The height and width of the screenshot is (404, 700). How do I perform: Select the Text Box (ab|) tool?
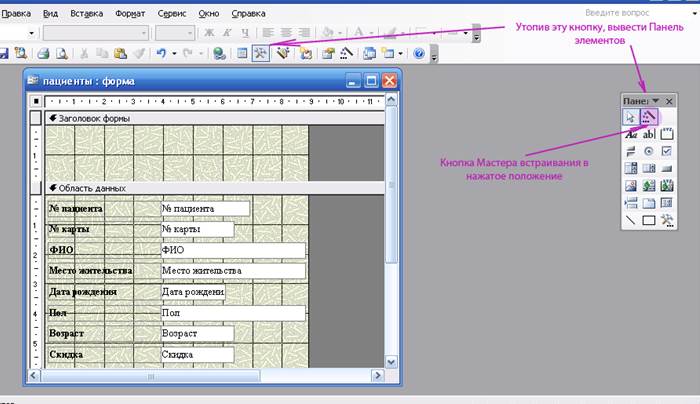click(x=648, y=134)
